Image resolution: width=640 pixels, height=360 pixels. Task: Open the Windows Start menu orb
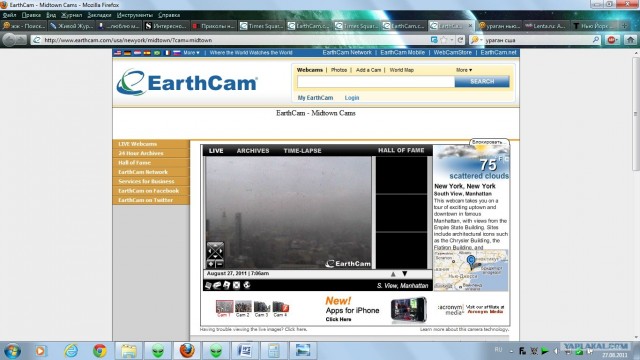click(x=12, y=351)
